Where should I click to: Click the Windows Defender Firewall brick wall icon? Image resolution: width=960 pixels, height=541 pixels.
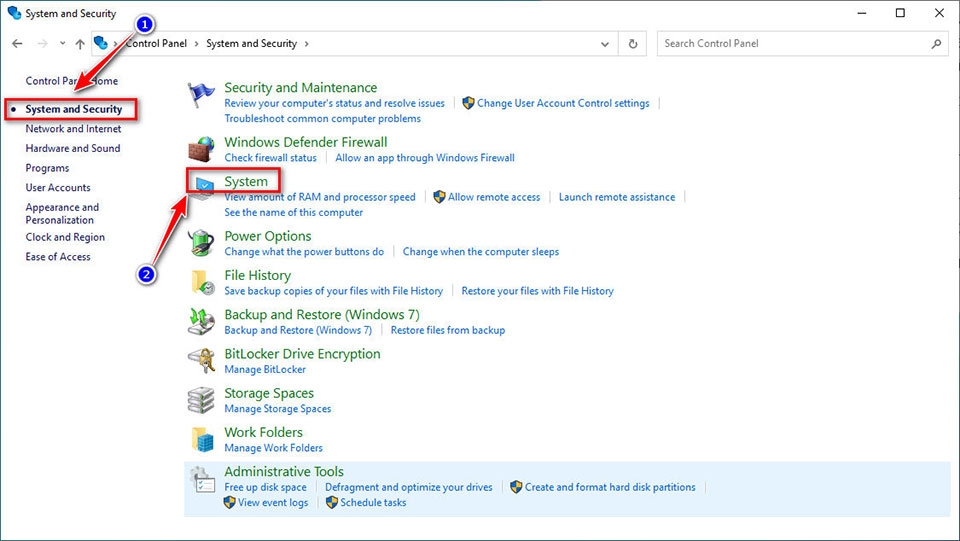(x=201, y=150)
